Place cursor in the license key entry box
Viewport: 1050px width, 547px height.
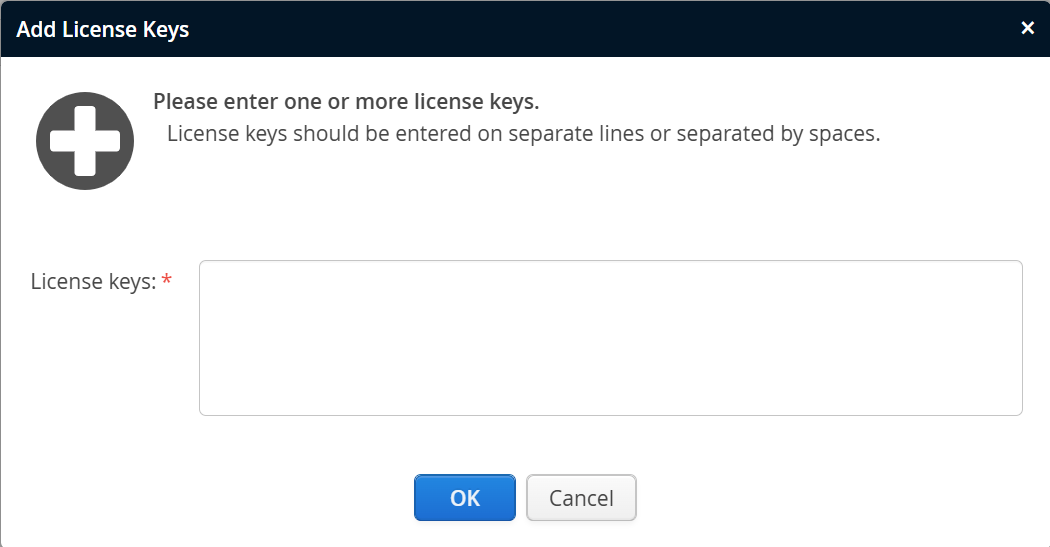click(x=610, y=338)
